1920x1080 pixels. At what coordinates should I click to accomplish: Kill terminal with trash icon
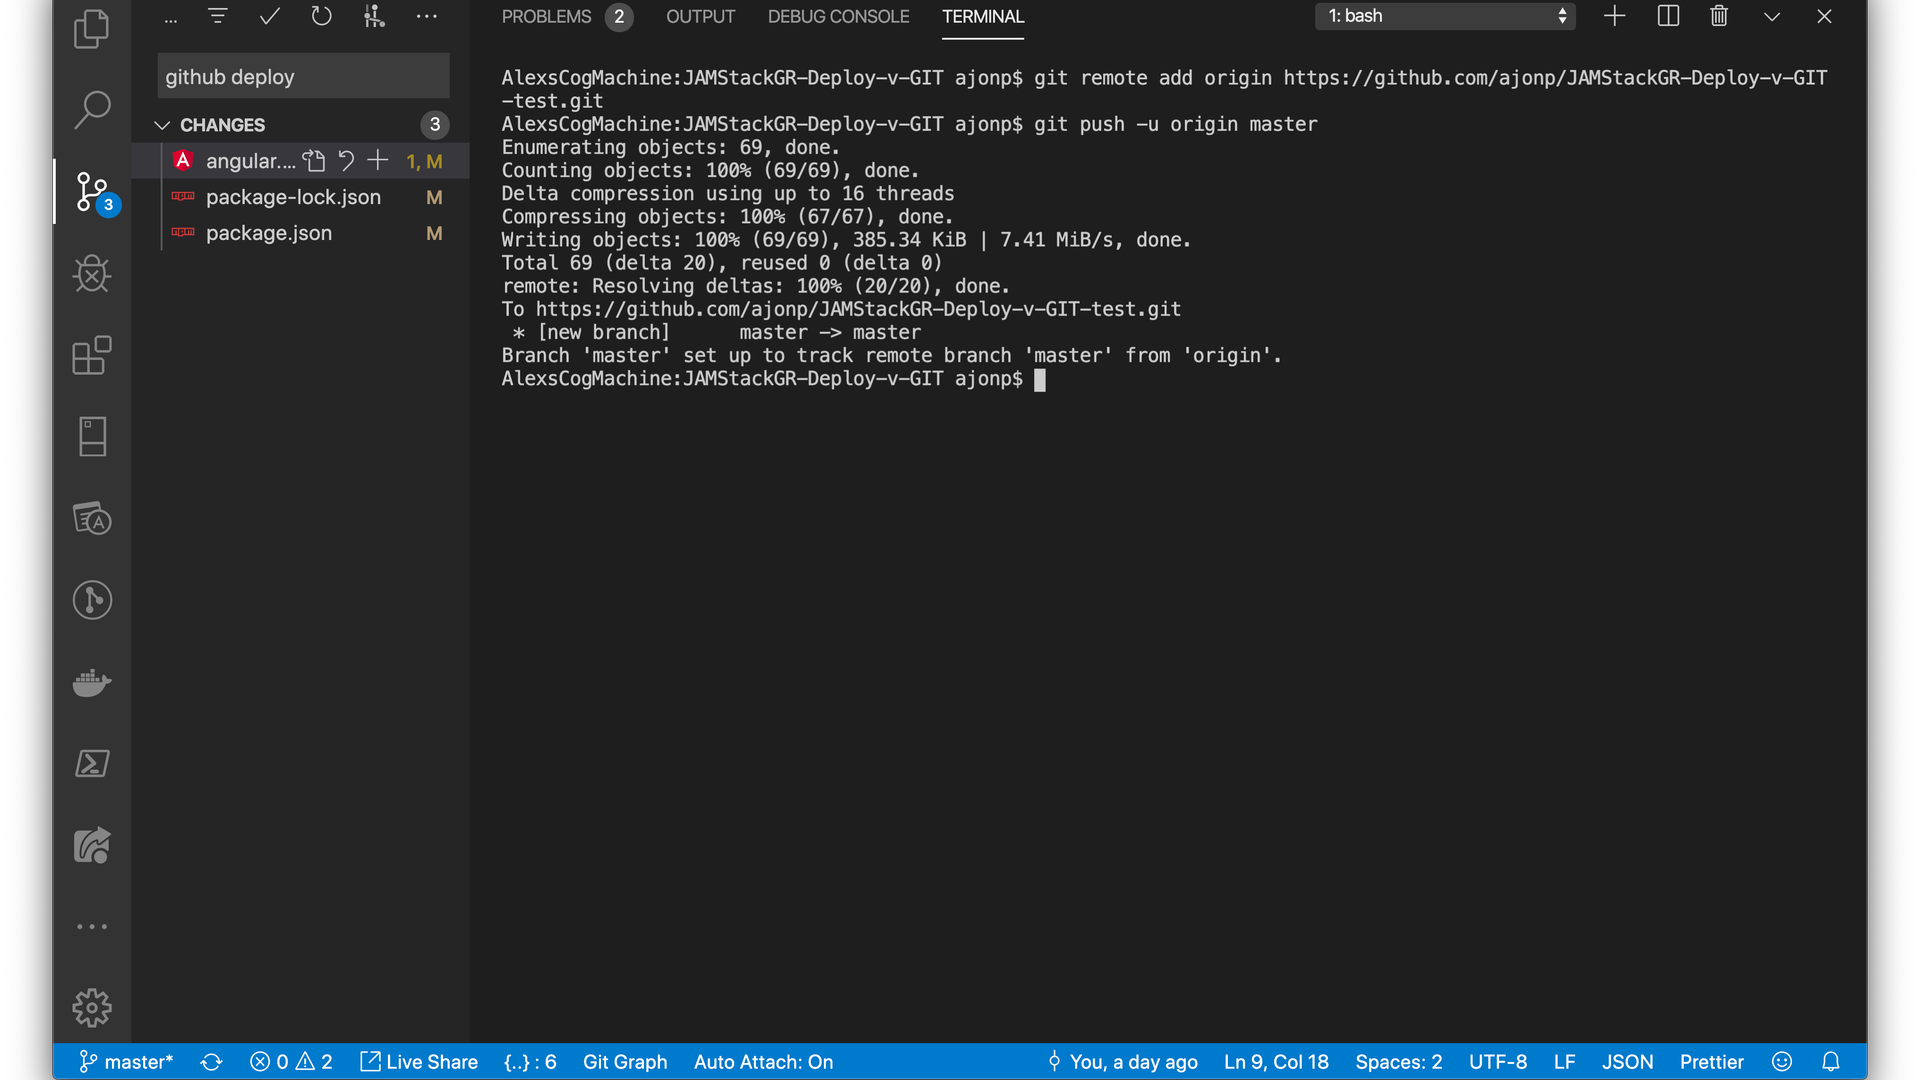coord(1719,16)
